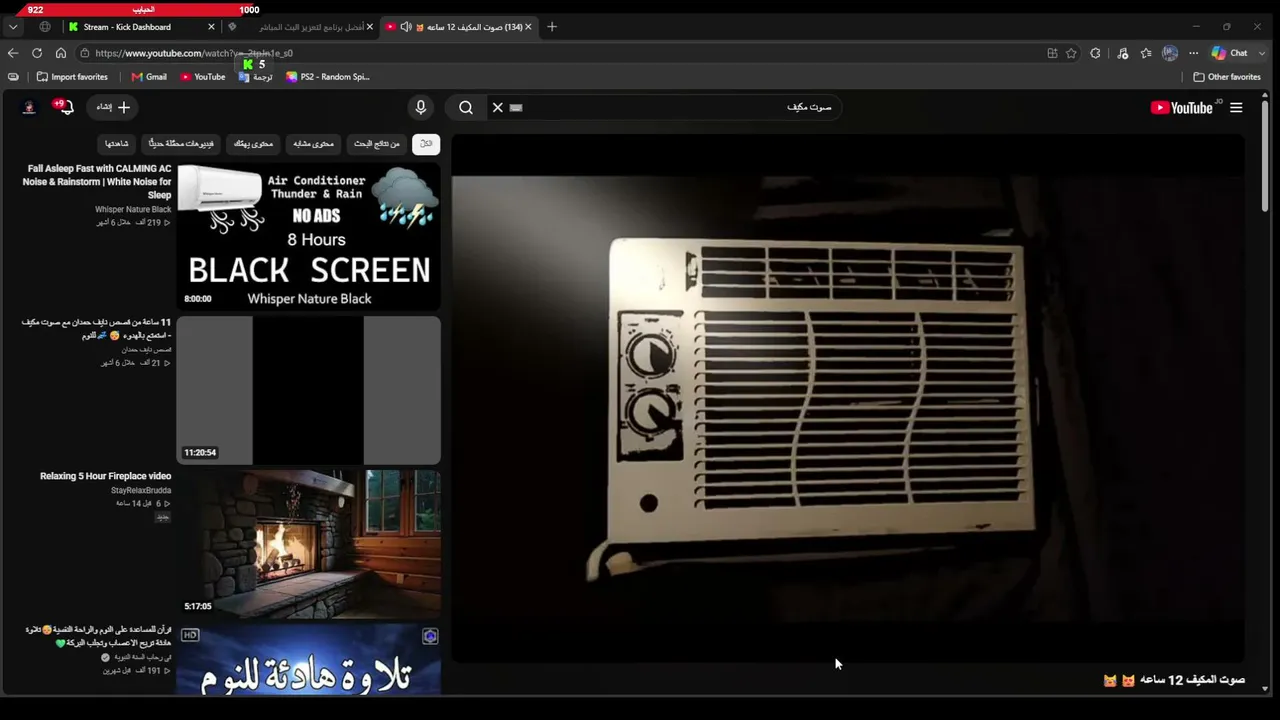
Task: Open the tab actions dropdown arrow
Action: [13, 27]
